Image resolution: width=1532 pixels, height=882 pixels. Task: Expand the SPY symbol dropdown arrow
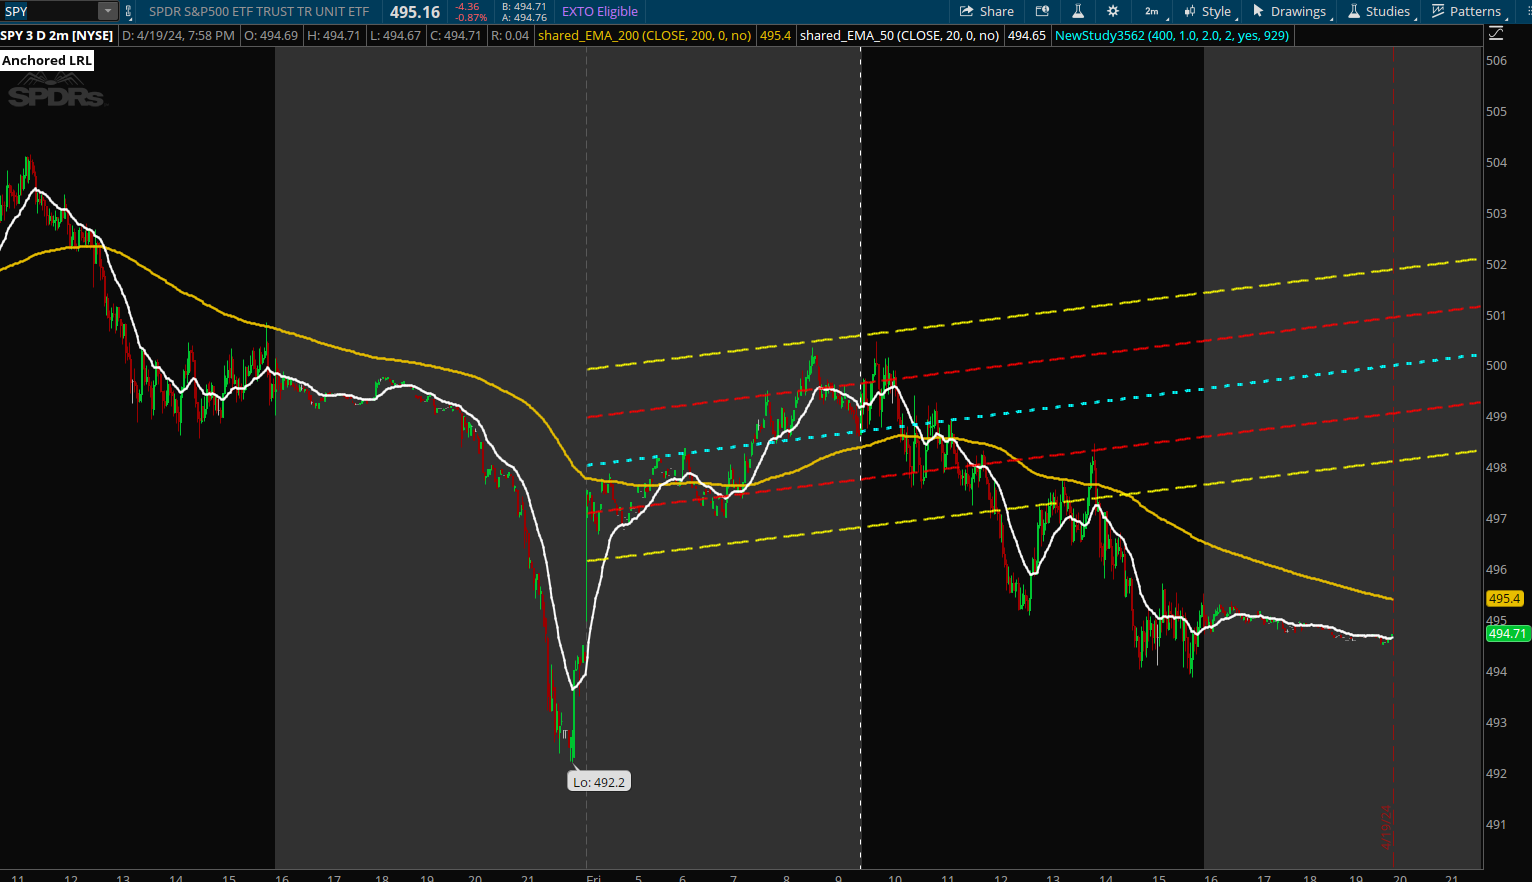click(x=107, y=12)
